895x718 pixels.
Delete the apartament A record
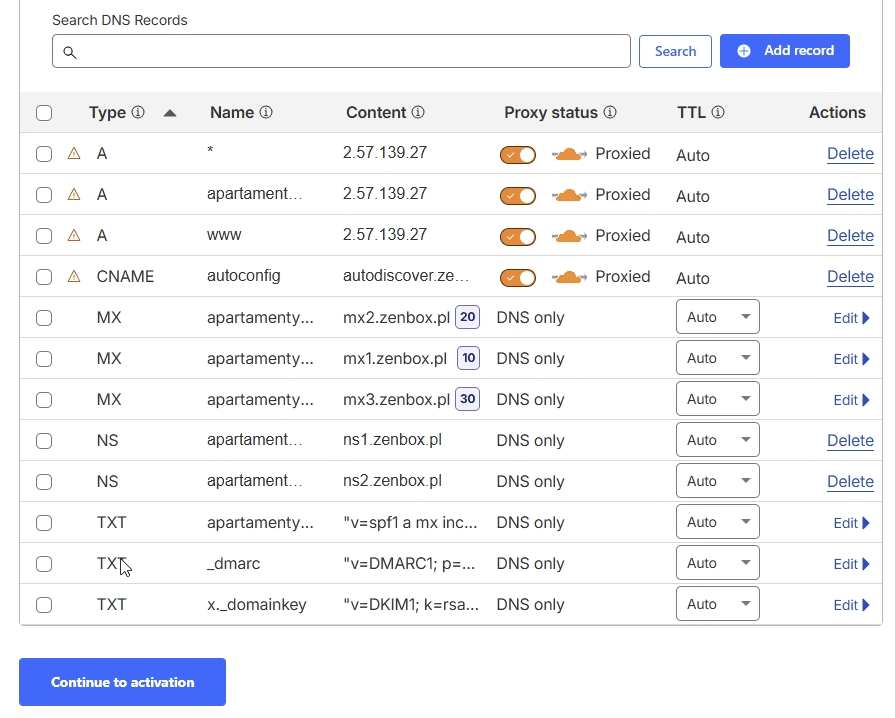pos(850,195)
